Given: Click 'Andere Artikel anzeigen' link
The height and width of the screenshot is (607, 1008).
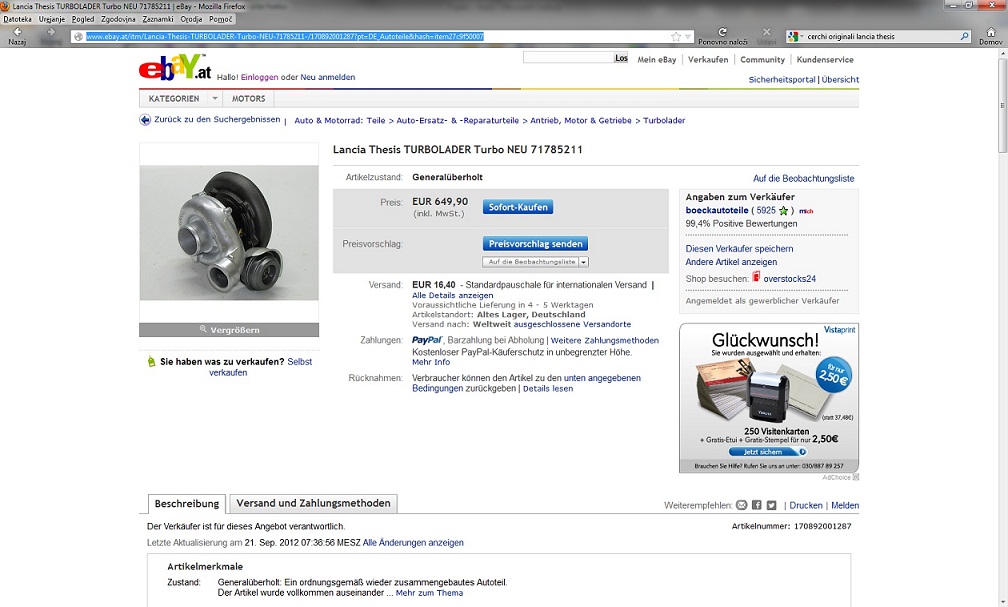Looking at the screenshot, I should tap(731, 262).
